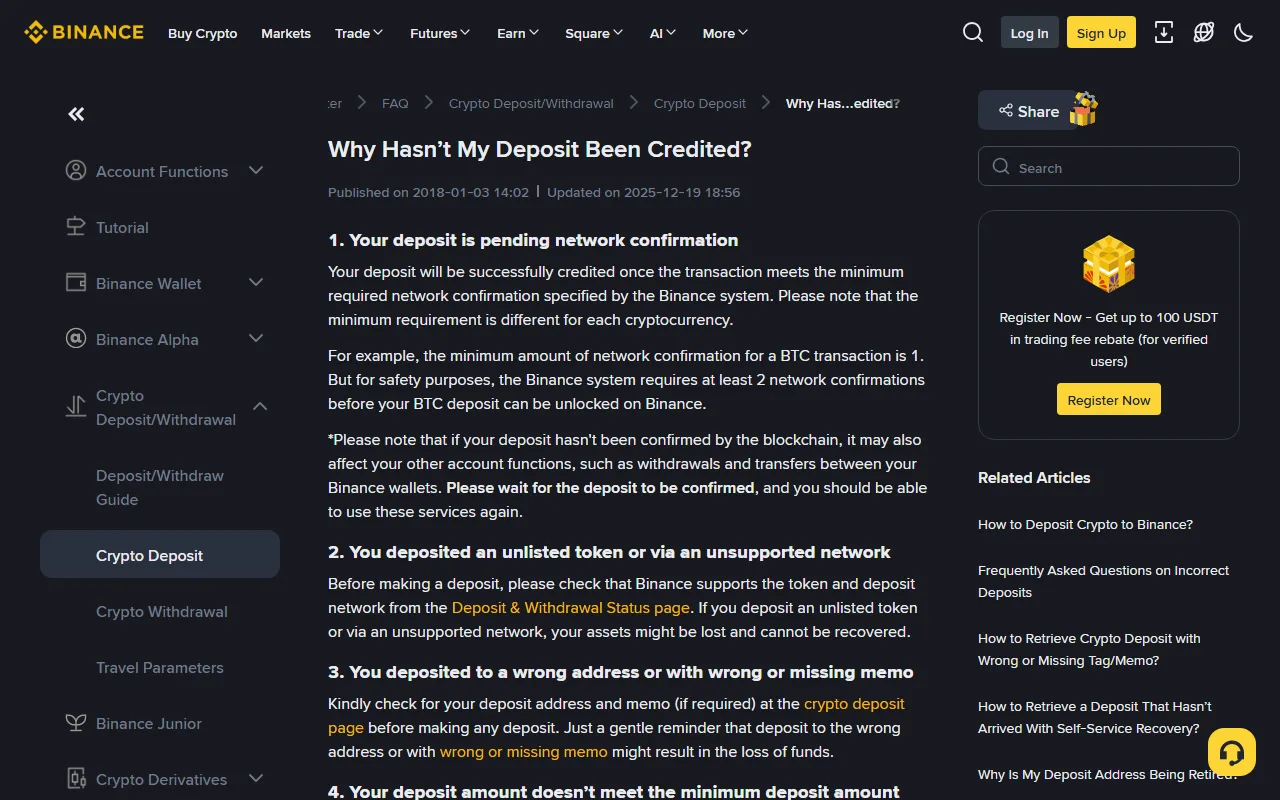
Task: Select Crypto Withdrawal sidebar item
Action: point(162,612)
